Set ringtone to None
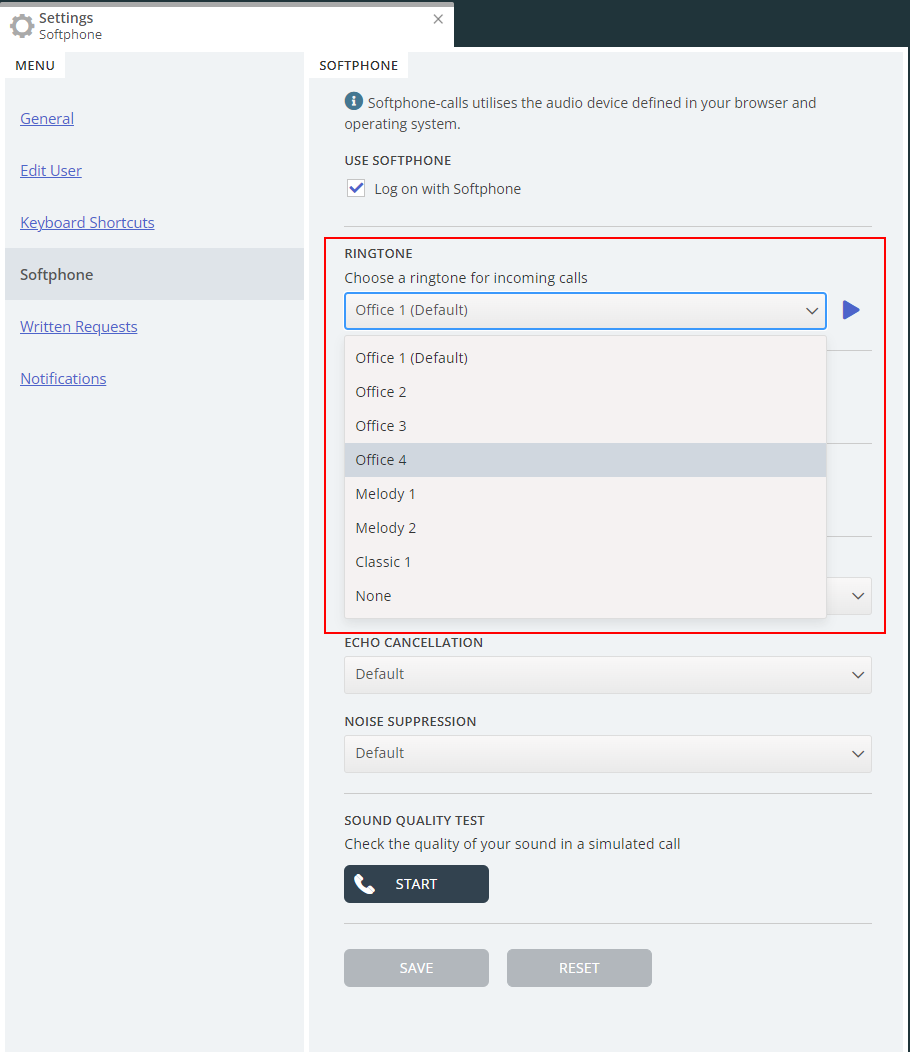Screen dimensions: 910x1052 (373, 596)
